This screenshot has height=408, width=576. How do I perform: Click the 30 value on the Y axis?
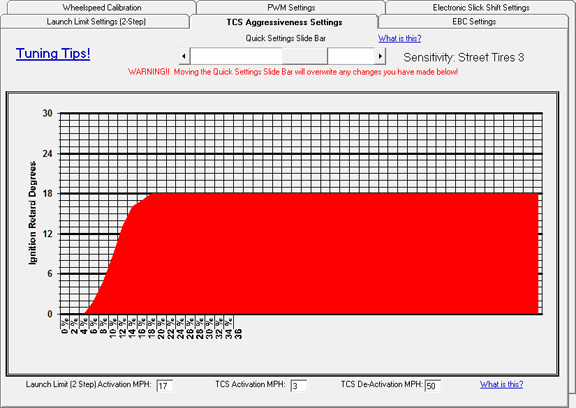(47, 113)
